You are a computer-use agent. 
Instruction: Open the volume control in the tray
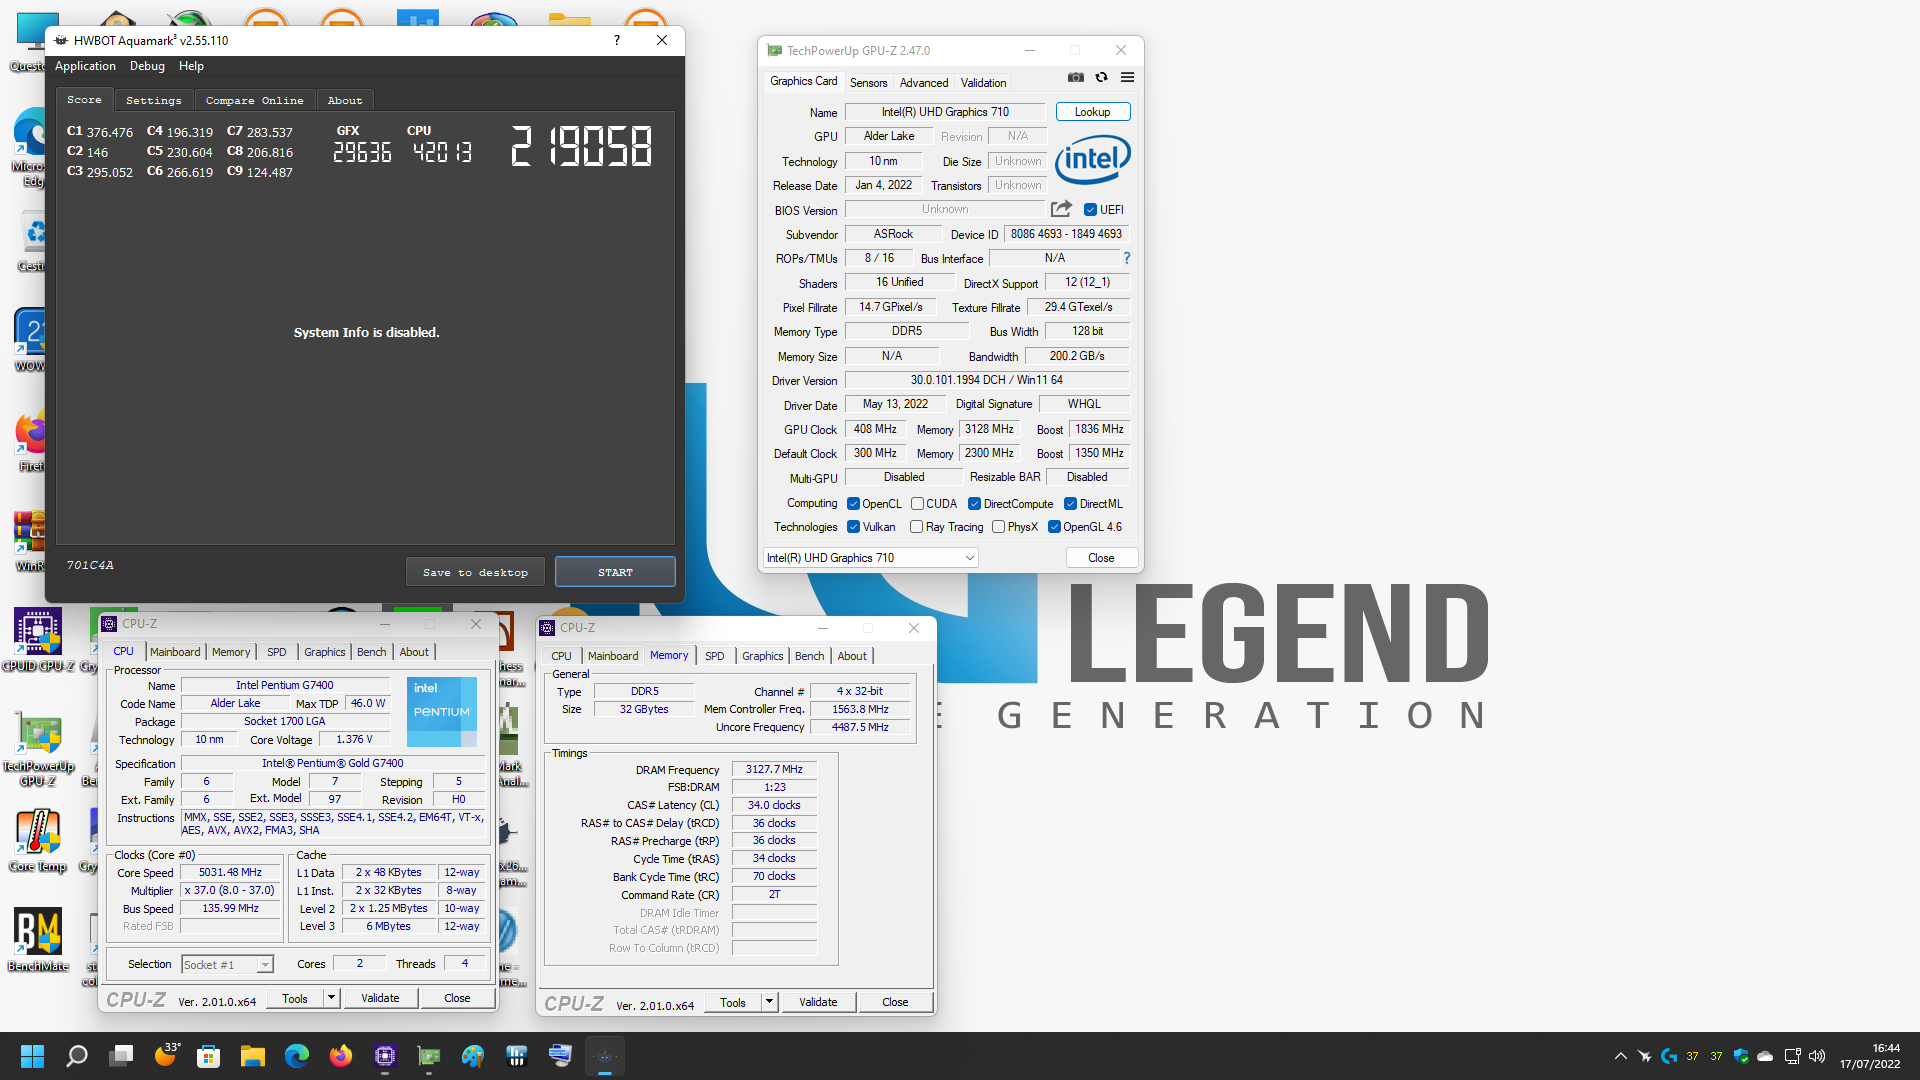click(x=1817, y=1056)
